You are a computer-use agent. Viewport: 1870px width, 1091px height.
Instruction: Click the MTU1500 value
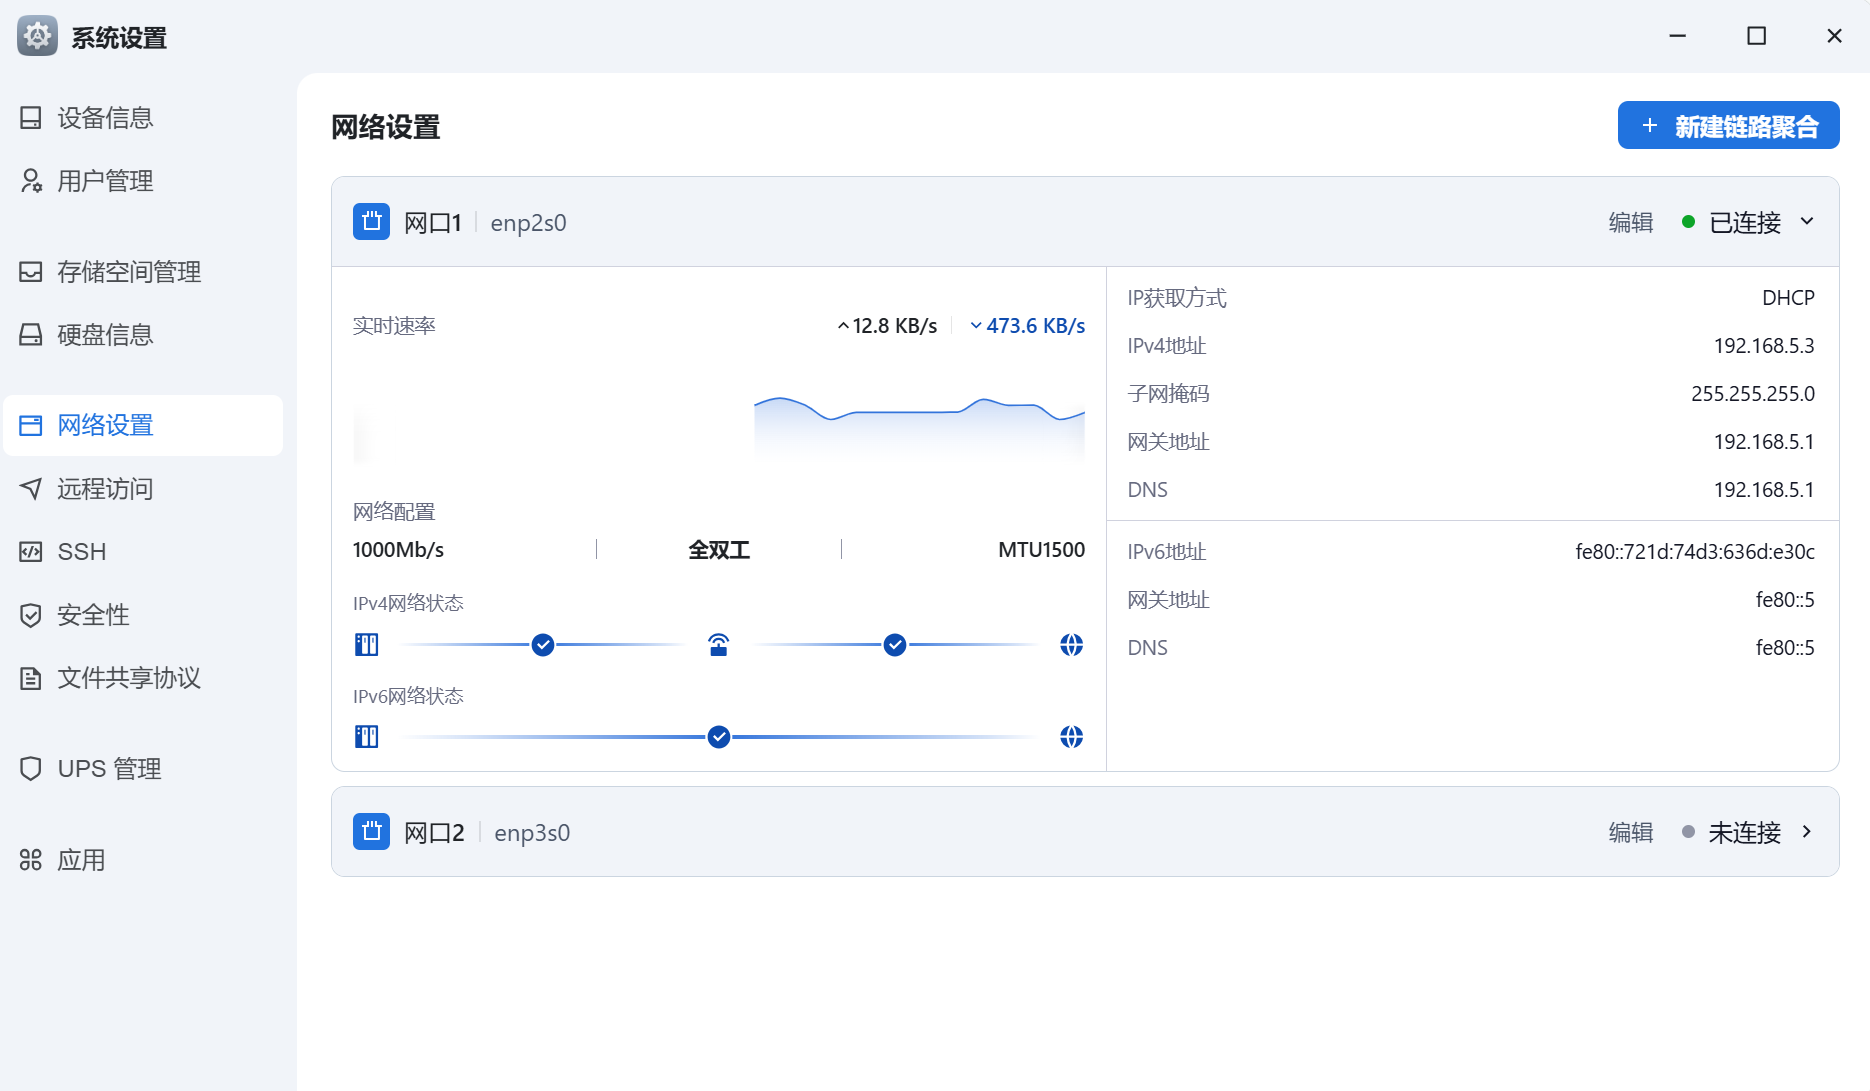pyautogui.click(x=1041, y=550)
